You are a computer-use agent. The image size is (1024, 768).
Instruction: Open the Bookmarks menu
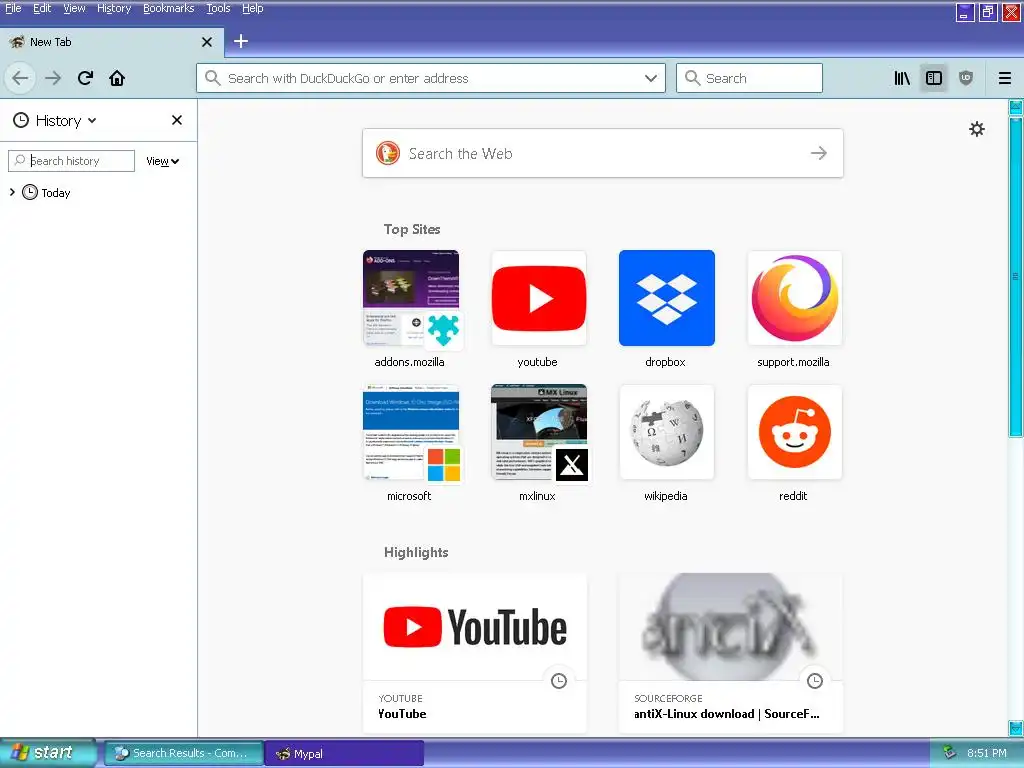point(168,8)
